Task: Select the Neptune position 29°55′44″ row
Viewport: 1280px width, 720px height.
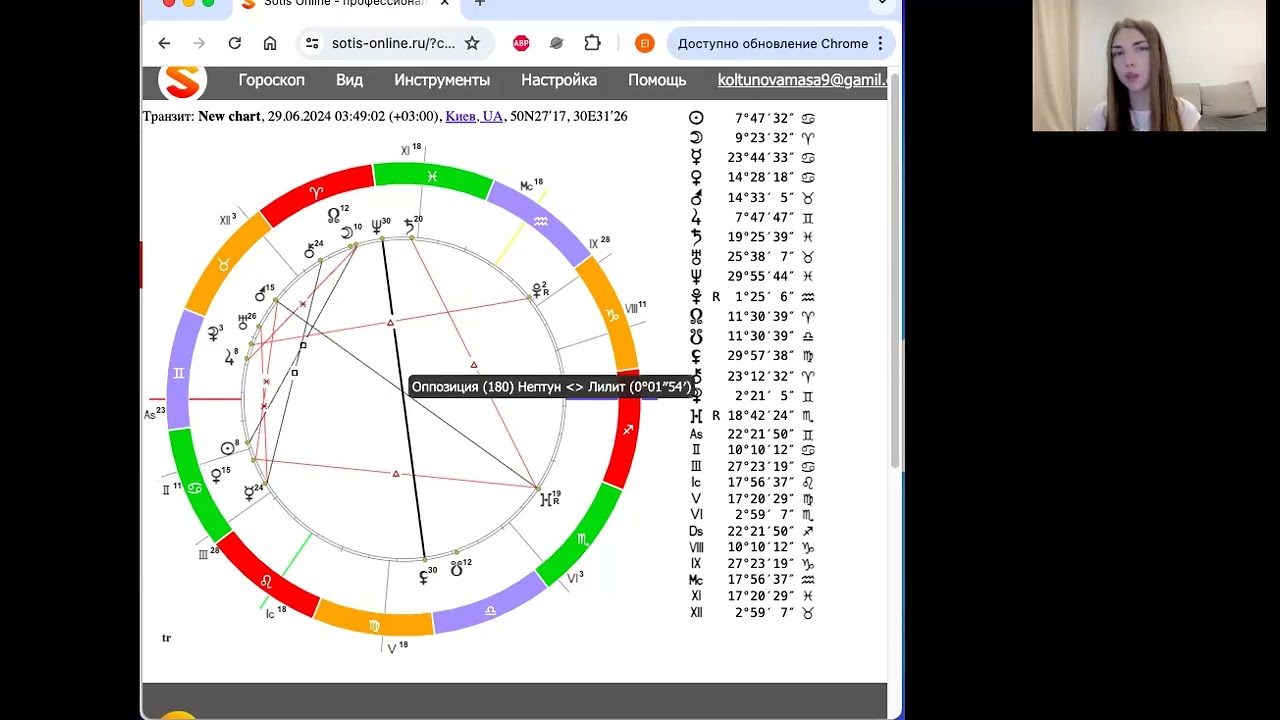Action: click(752, 276)
